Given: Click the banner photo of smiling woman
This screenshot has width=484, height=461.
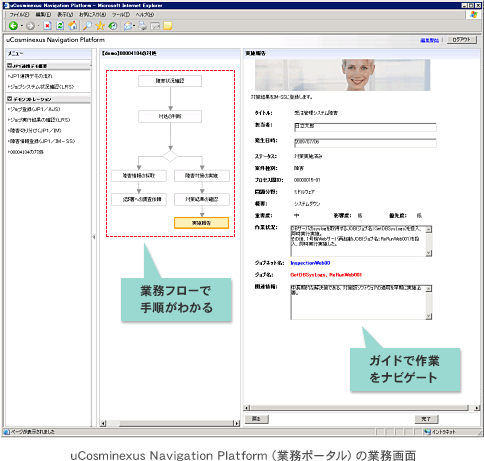Looking at the screenshot, I should [x=342, y=75].
